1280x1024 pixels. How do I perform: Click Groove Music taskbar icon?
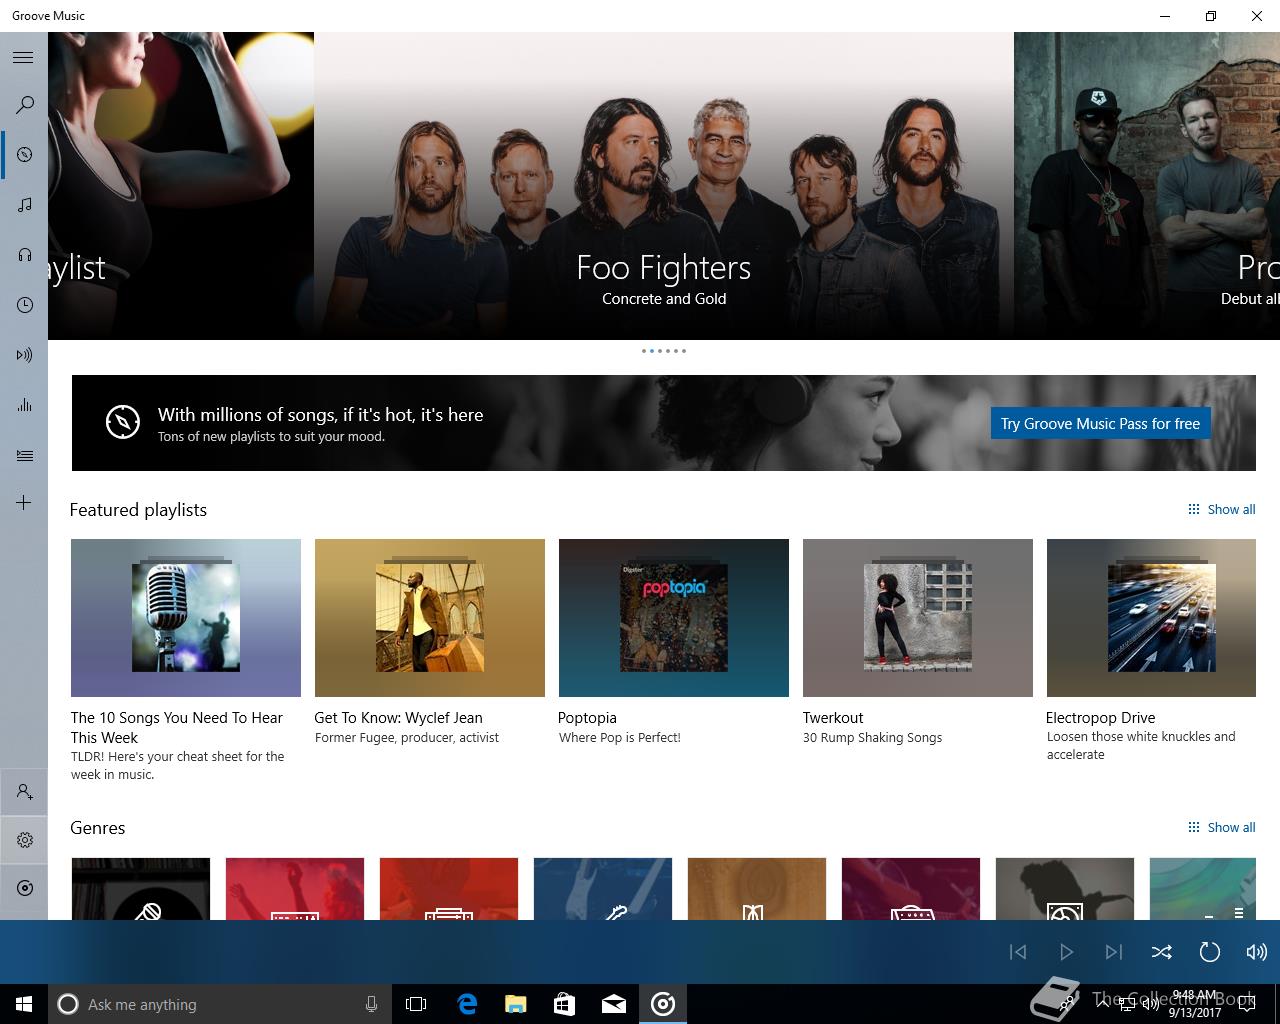point(663,1004)
